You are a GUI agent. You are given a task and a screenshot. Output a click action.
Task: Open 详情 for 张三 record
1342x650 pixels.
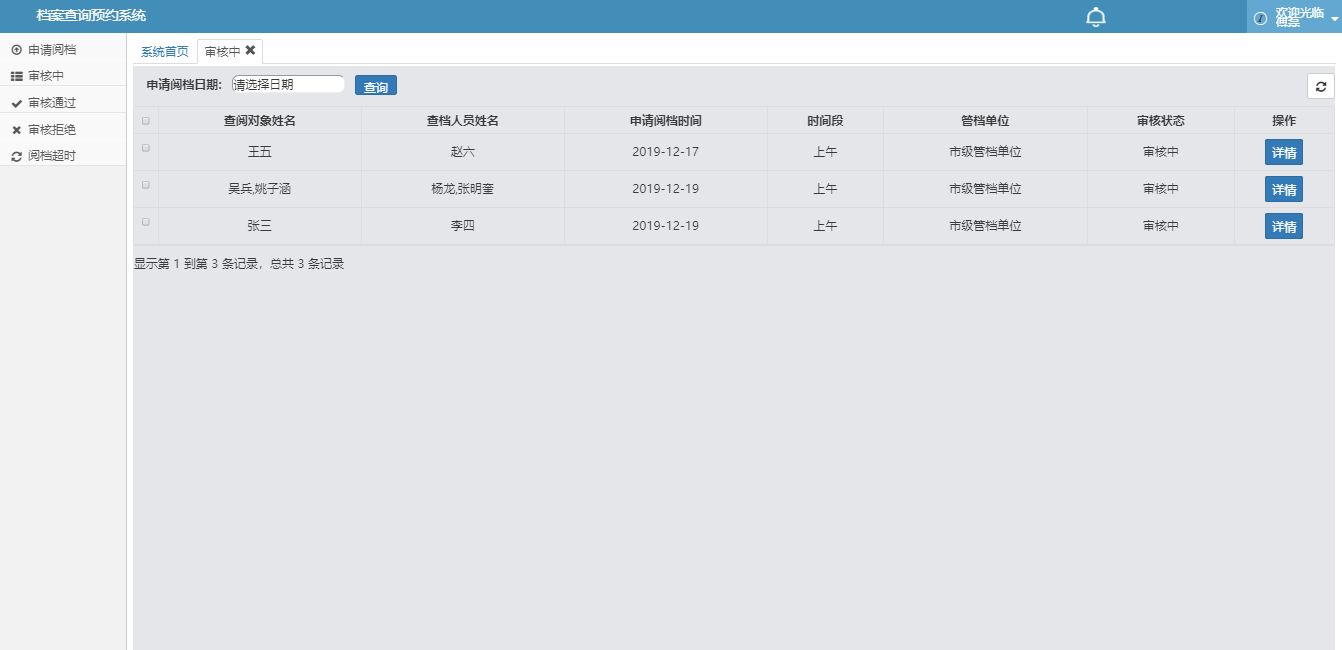pos(1283,227)
